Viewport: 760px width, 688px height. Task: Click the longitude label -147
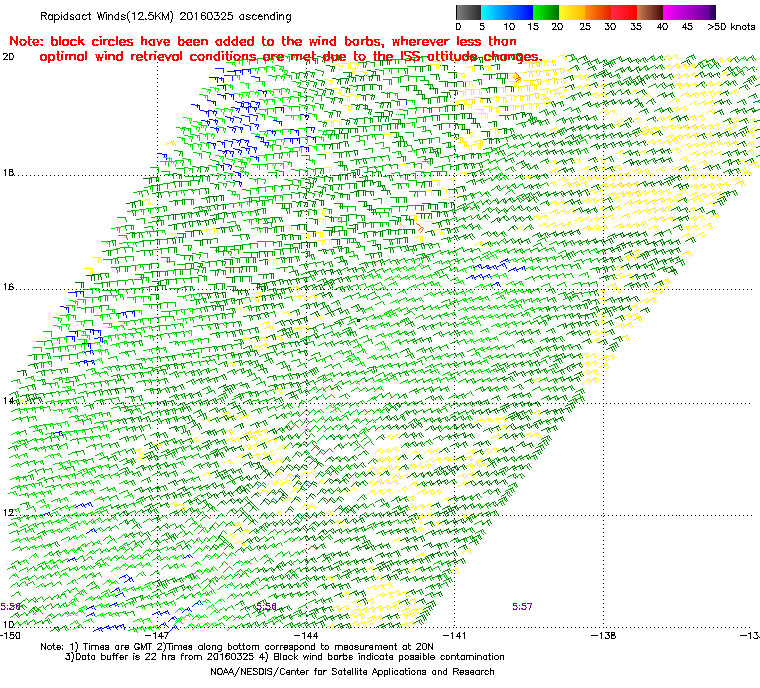coord(158,635)
